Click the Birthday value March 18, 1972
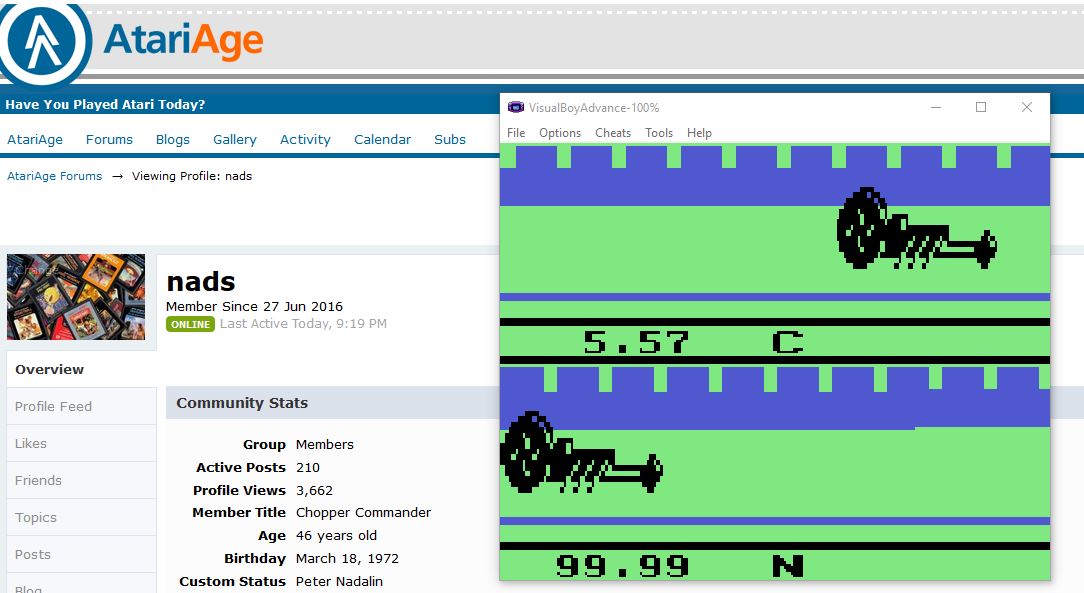The width and height of the screenshot is (1084, 593). click(347, 558)
